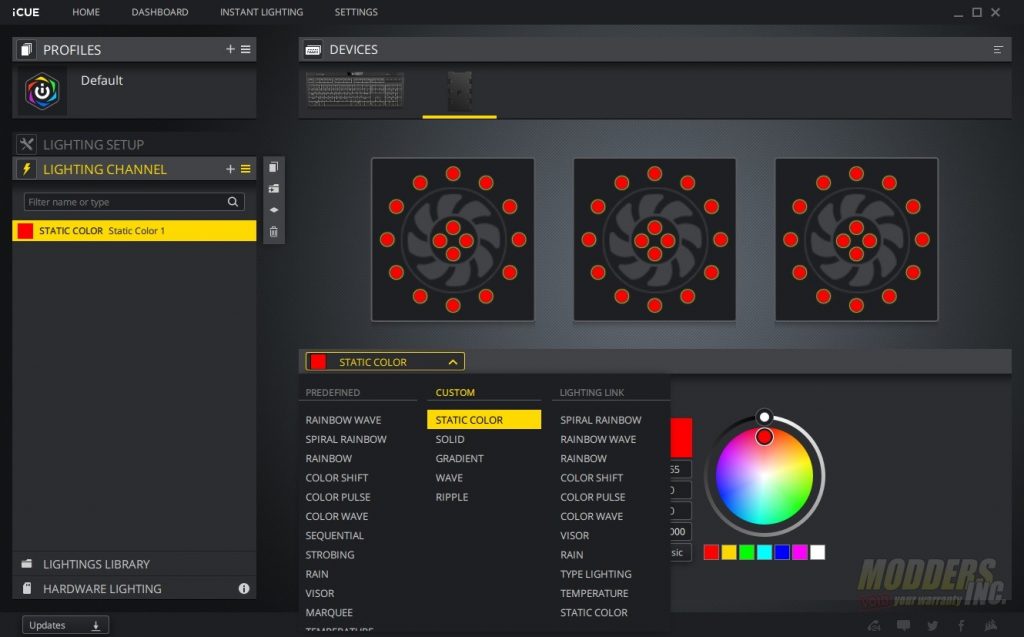Image resolution: width=1024 pixels, height=637 pixels.
Task: Delete the selected effect with the trash icon
Action: [x=274, y=231]
